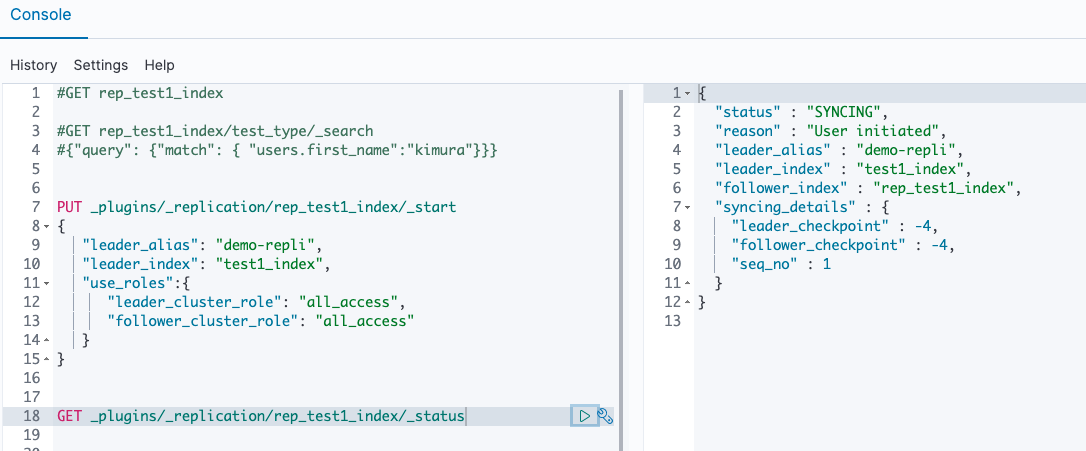Click the "rep_test1_index" follower_index value
Image resolution: width=1086 pixels, height=451 pixels.
pos(942,188)
